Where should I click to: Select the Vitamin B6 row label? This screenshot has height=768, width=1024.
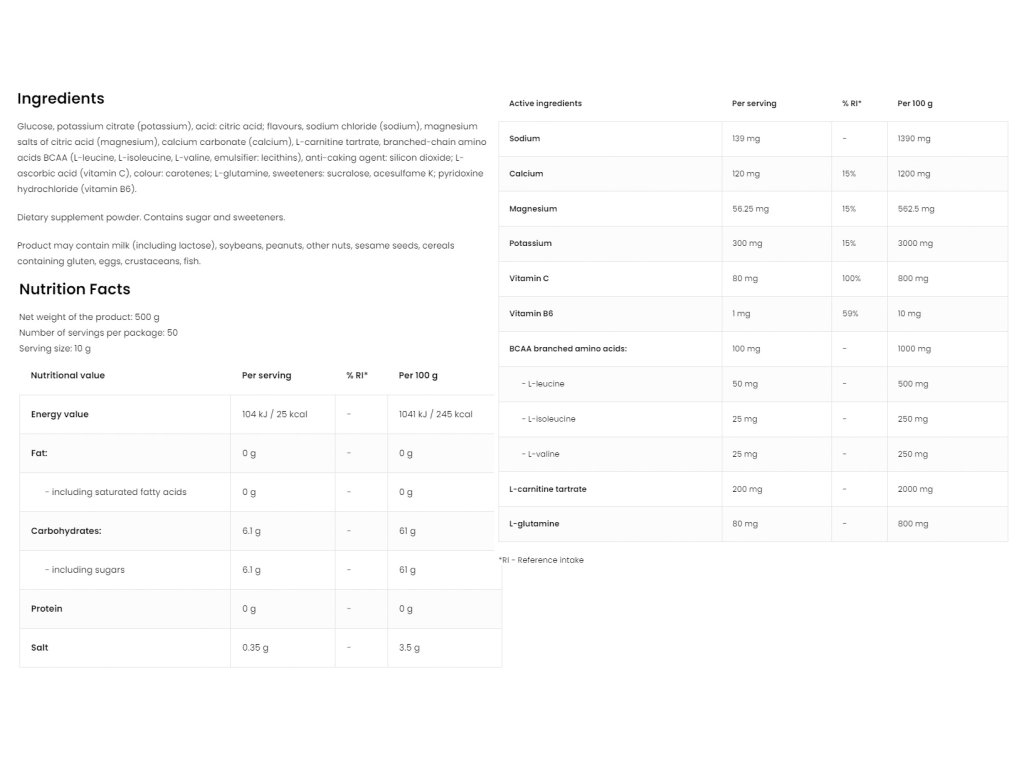531,314
